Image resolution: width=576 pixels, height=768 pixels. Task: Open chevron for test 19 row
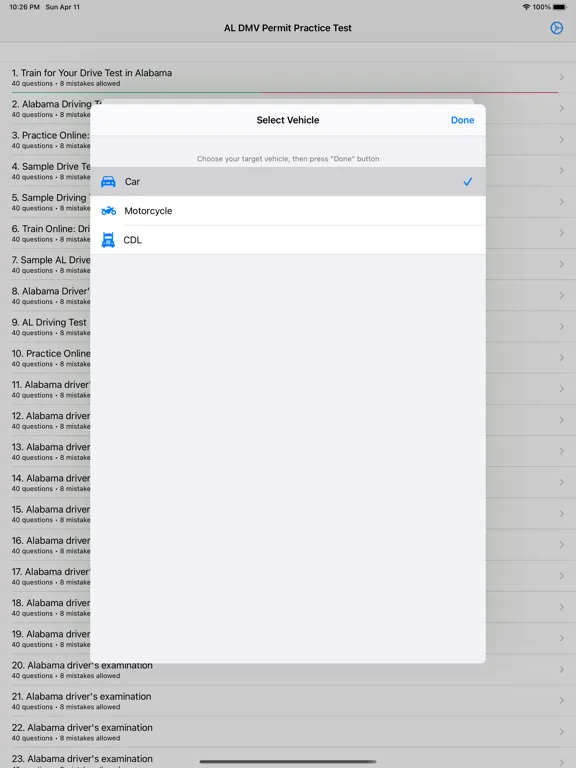pos(562,638)
